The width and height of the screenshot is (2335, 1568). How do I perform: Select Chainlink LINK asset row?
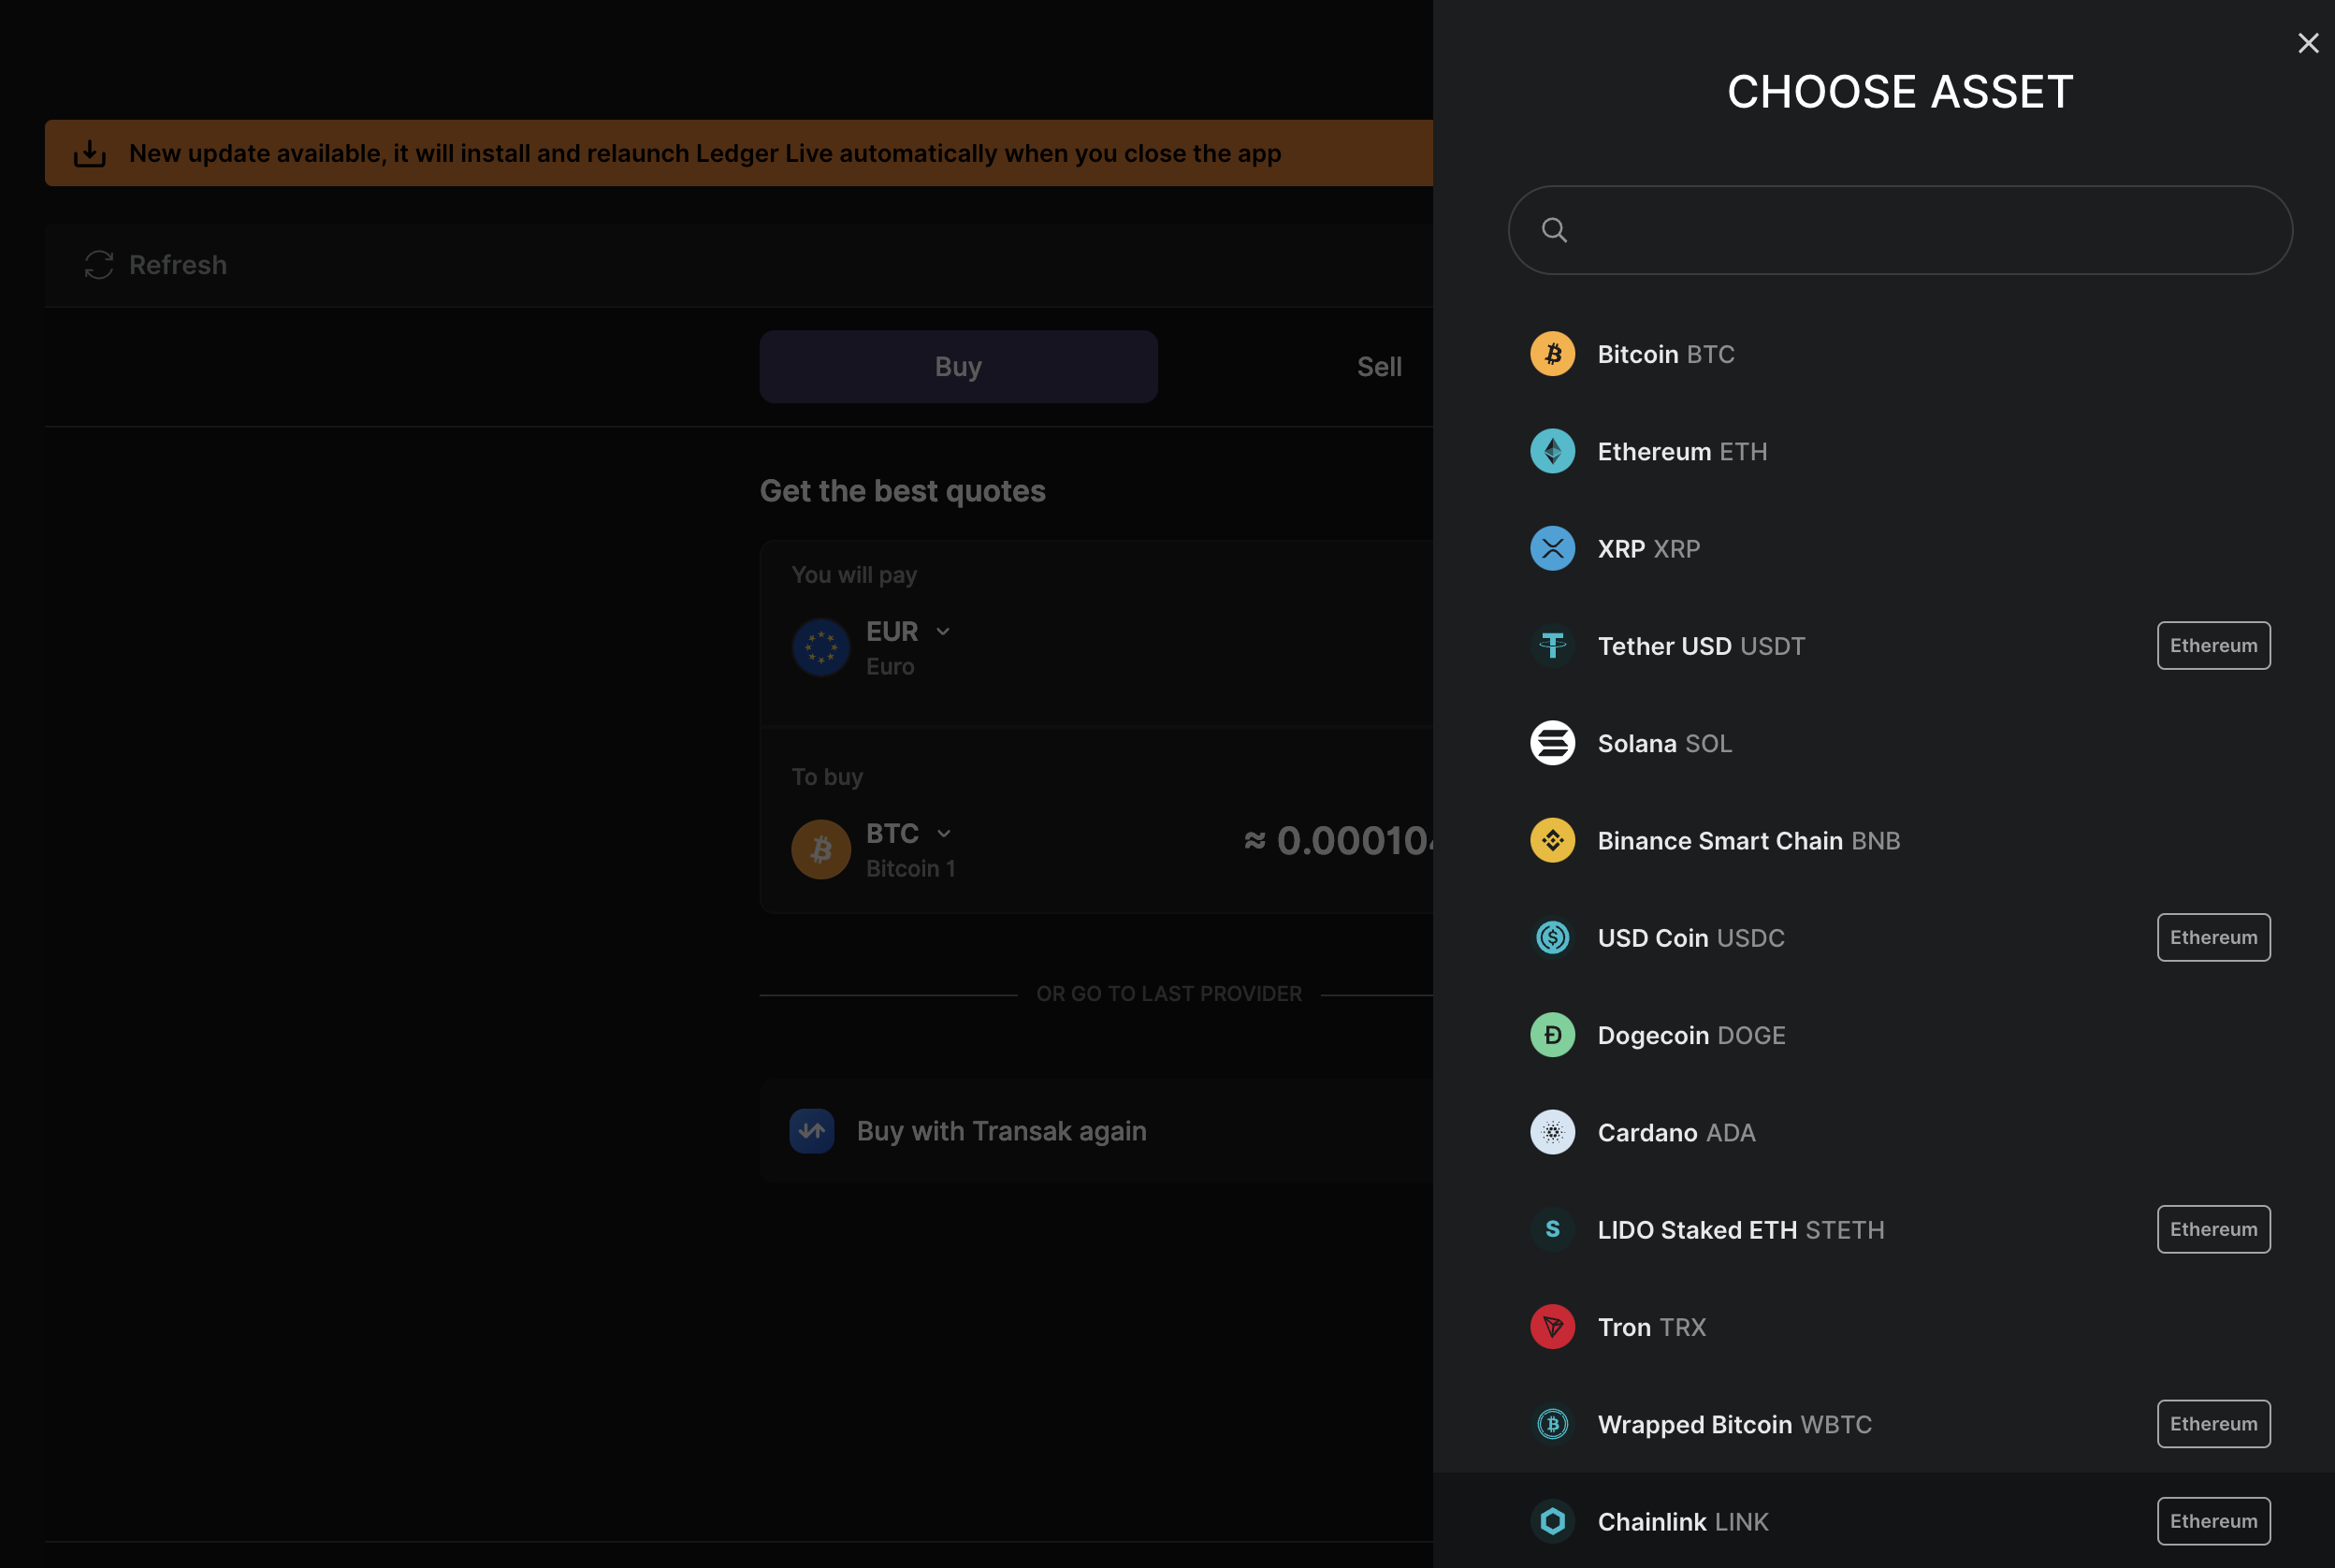(1683, 1521)
